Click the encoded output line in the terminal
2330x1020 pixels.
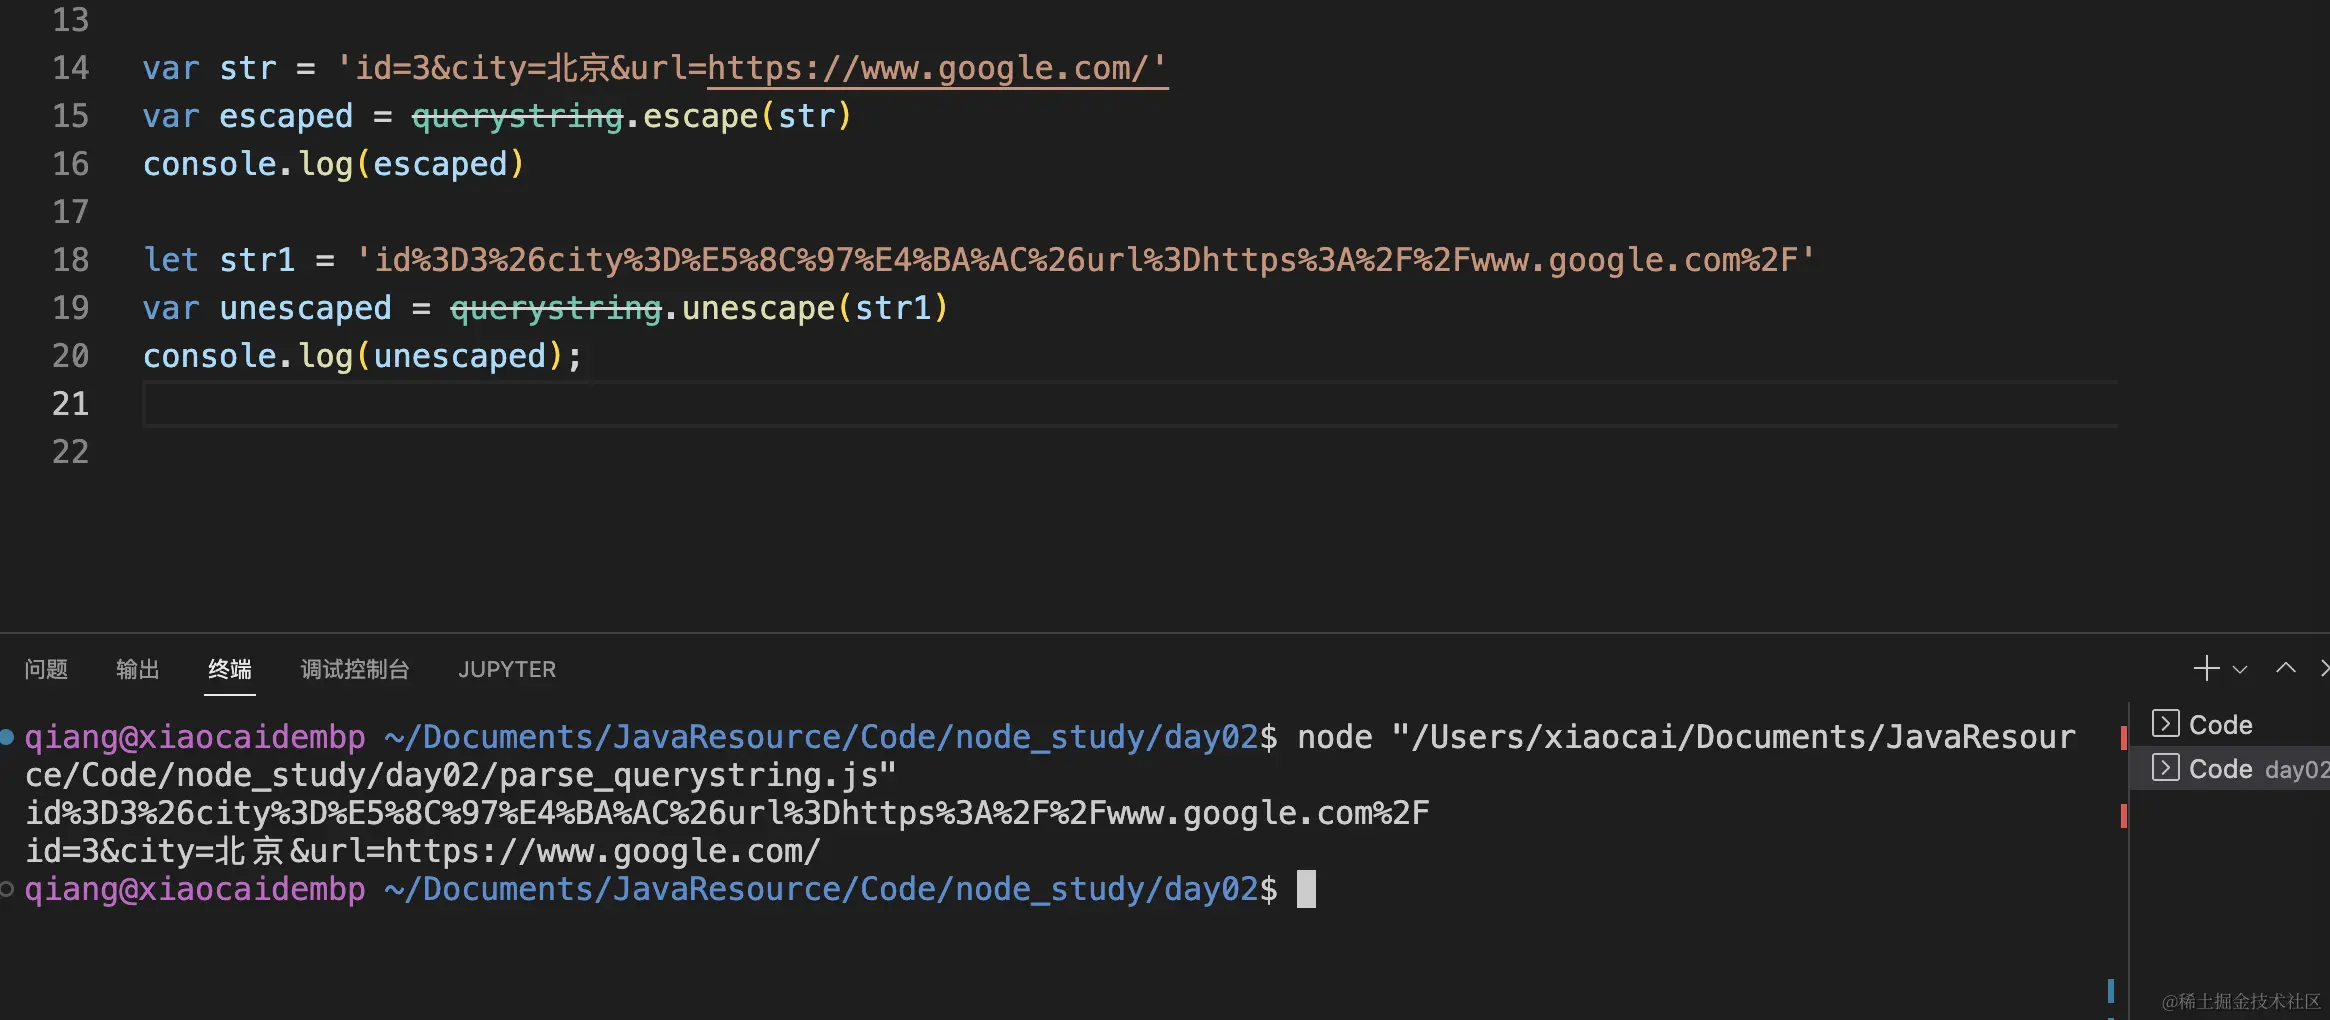coord(727,813)
